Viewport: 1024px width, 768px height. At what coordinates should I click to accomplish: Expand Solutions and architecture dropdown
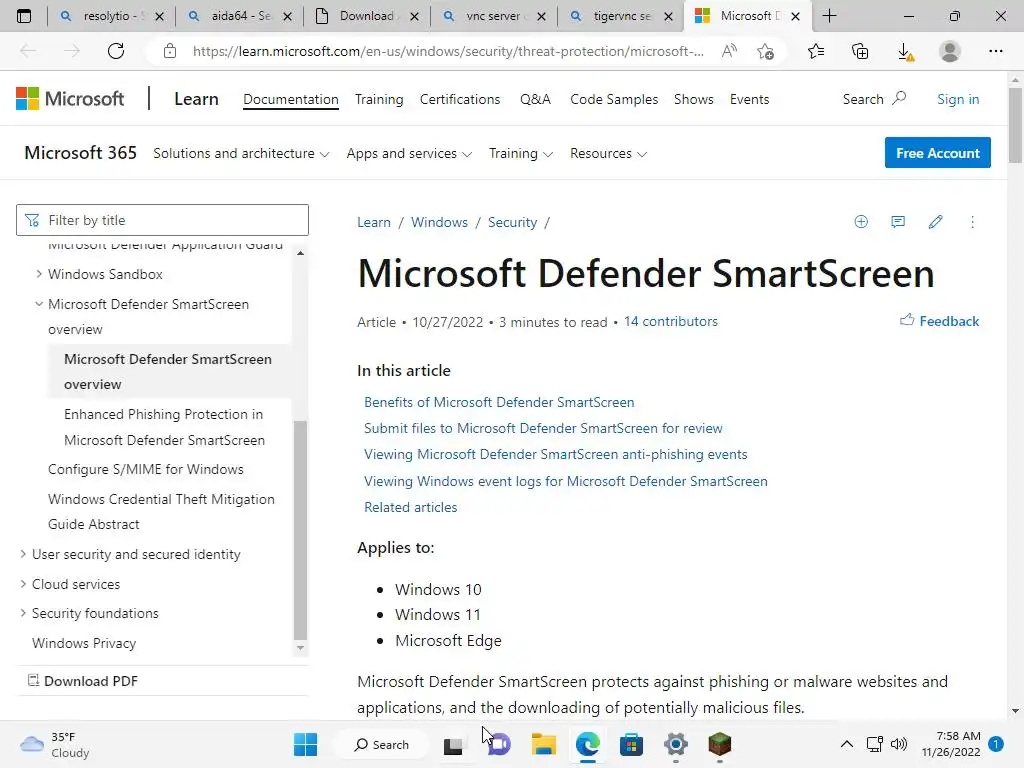point(241,153)
